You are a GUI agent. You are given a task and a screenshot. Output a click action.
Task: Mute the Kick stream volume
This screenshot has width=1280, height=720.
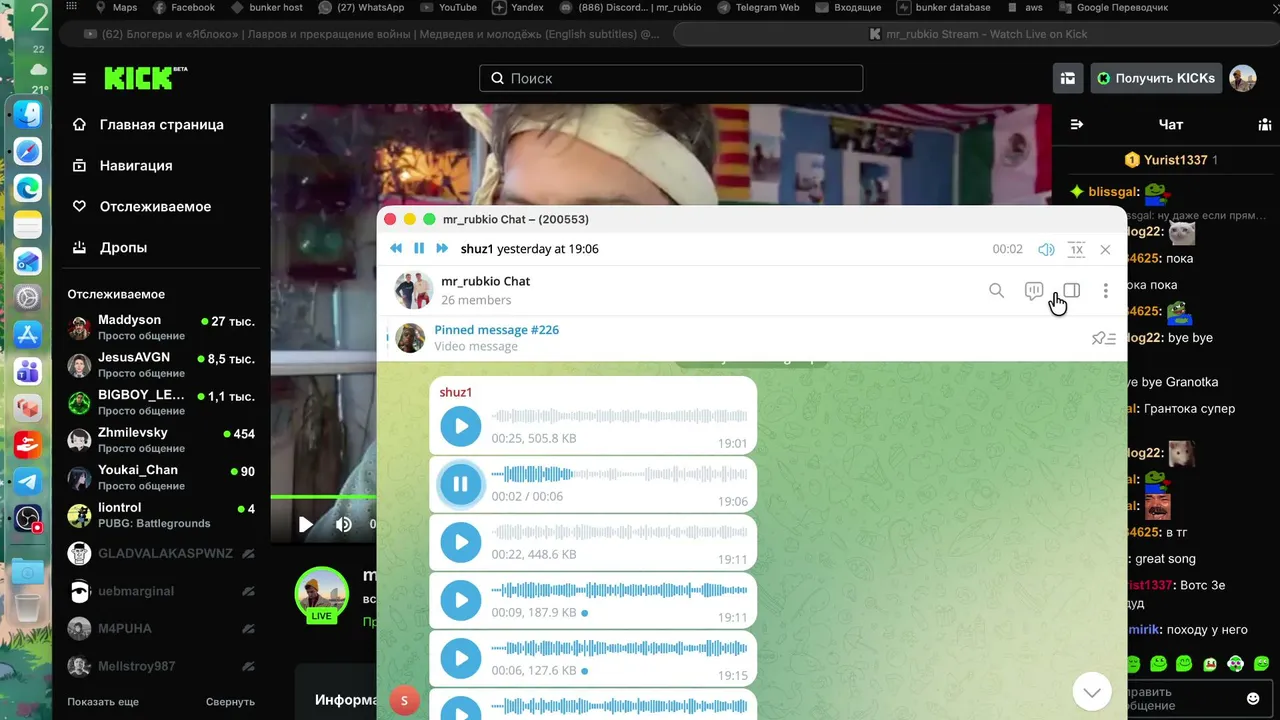(343, 524)
